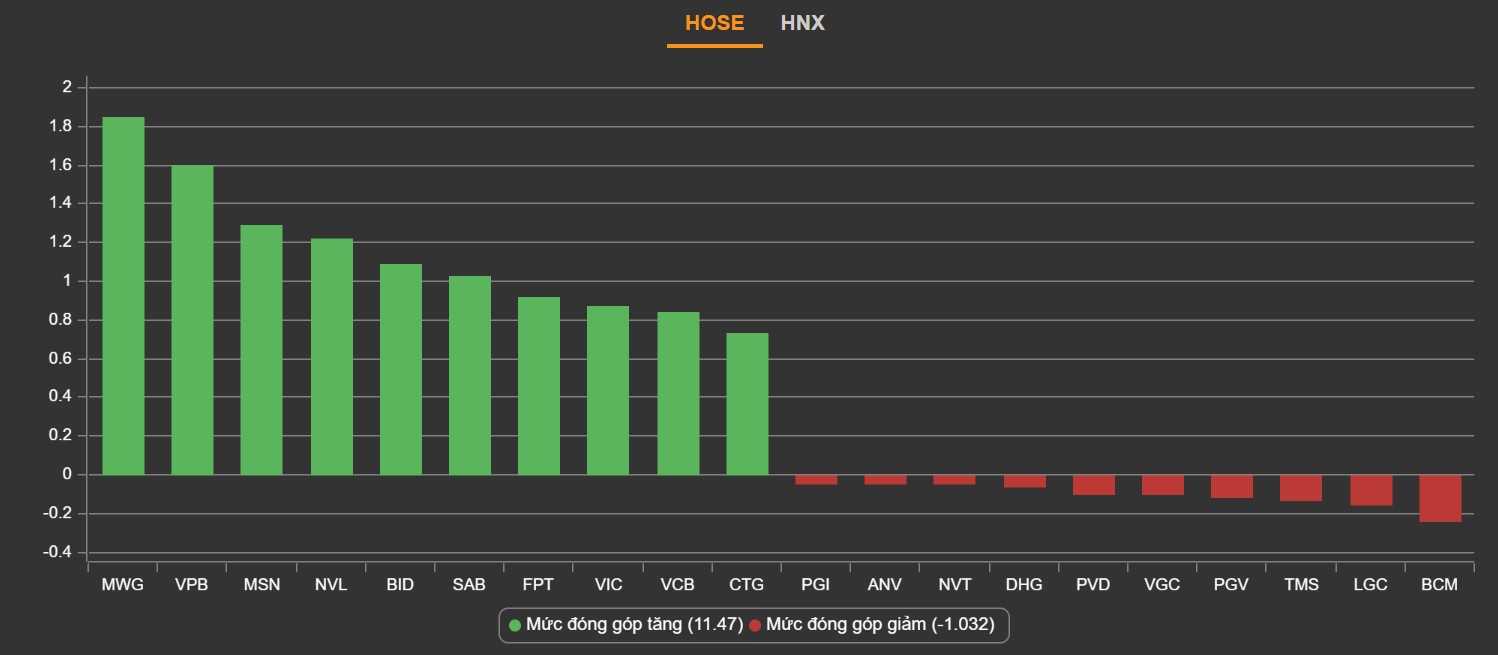Select the HOSE tab
Viewport: 1498px width, 655px height.
coord(714,23)
